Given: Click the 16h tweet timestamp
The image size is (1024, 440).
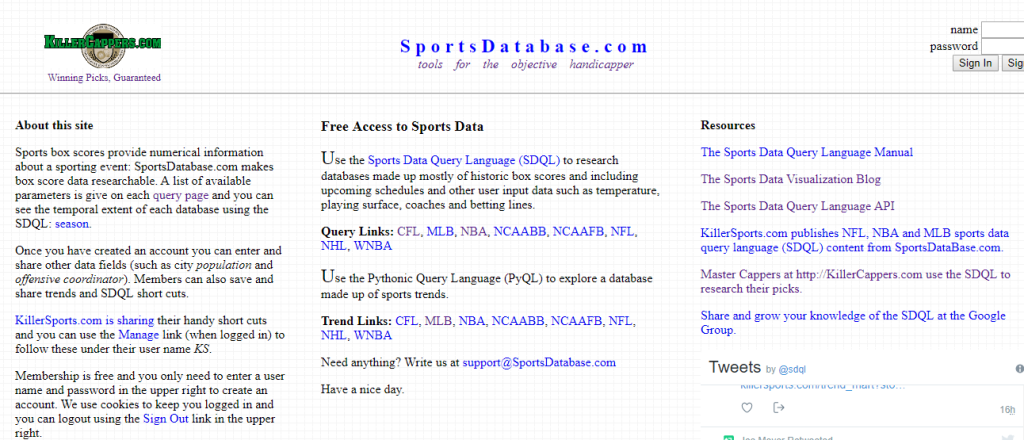Looking at the screenshot, I should coord(1008,410).
